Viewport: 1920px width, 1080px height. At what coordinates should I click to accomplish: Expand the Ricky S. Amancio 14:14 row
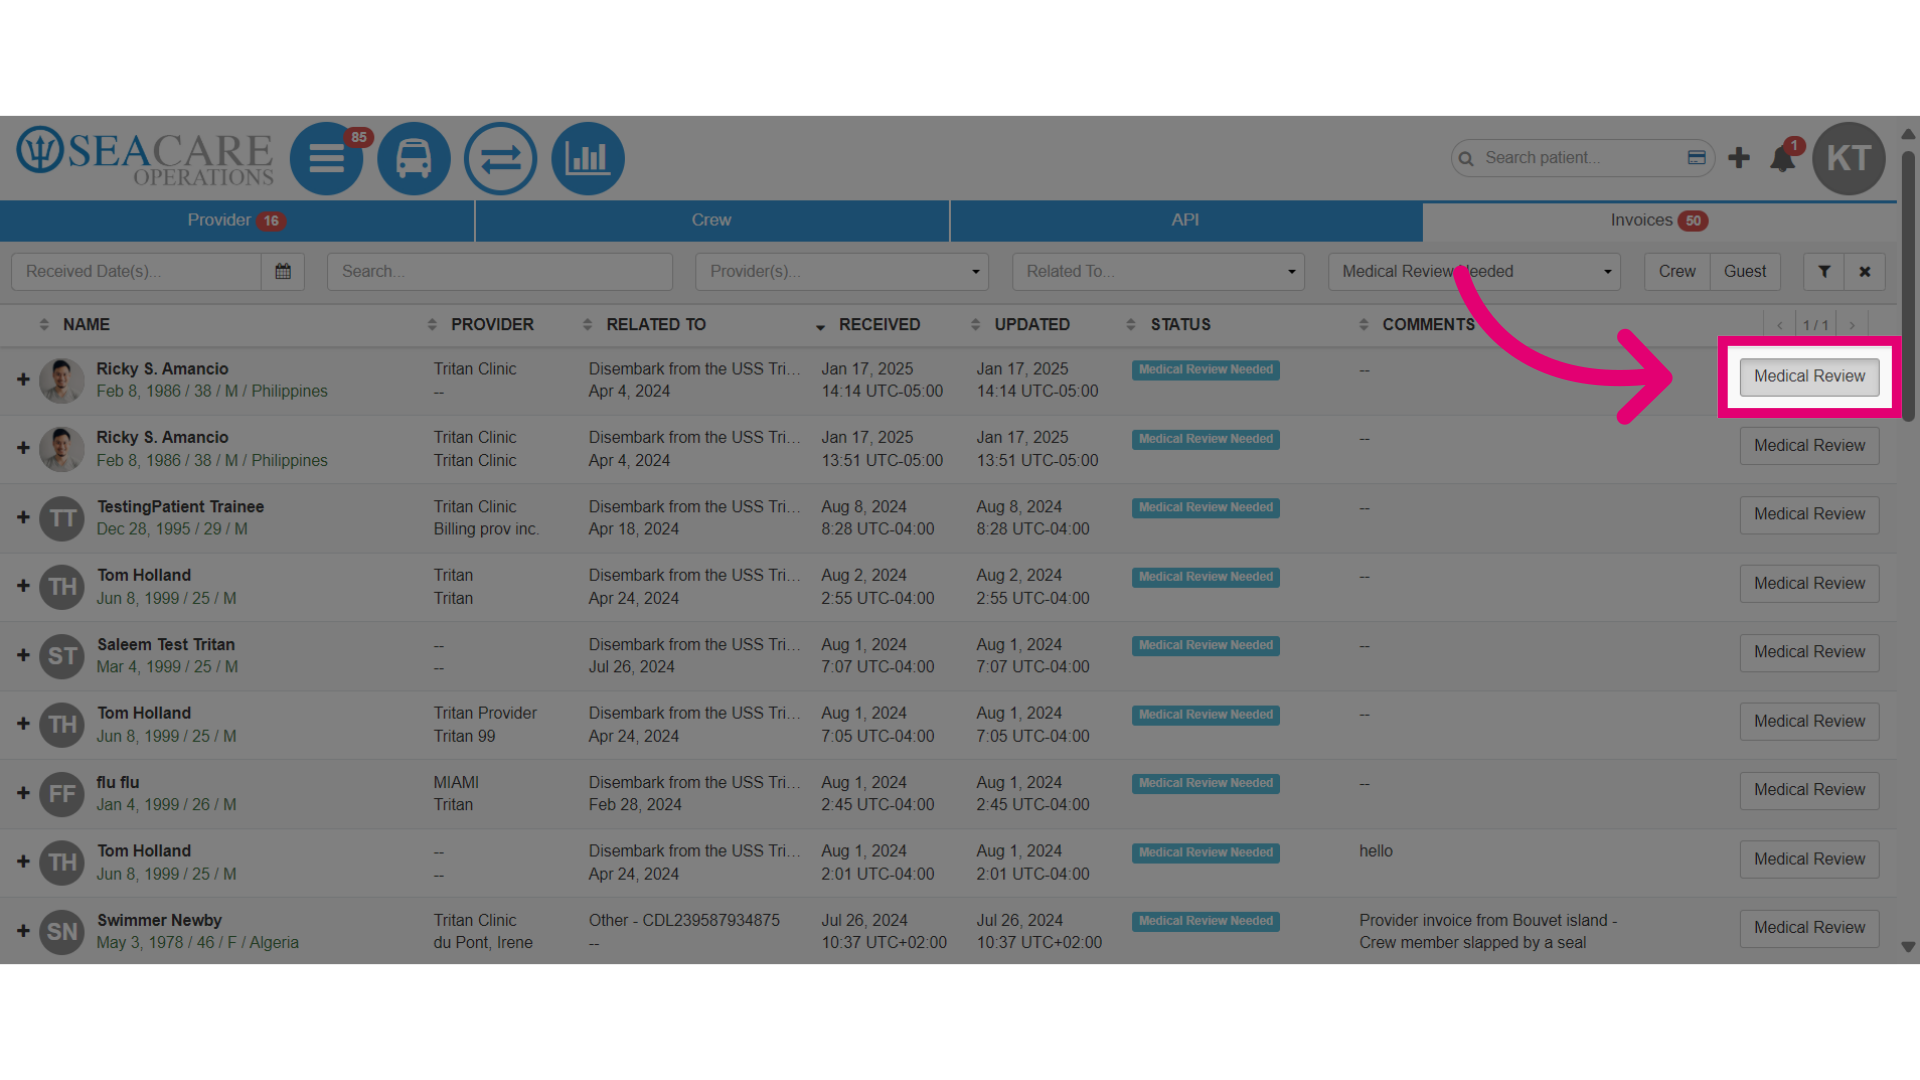click(x=23, y=380)
